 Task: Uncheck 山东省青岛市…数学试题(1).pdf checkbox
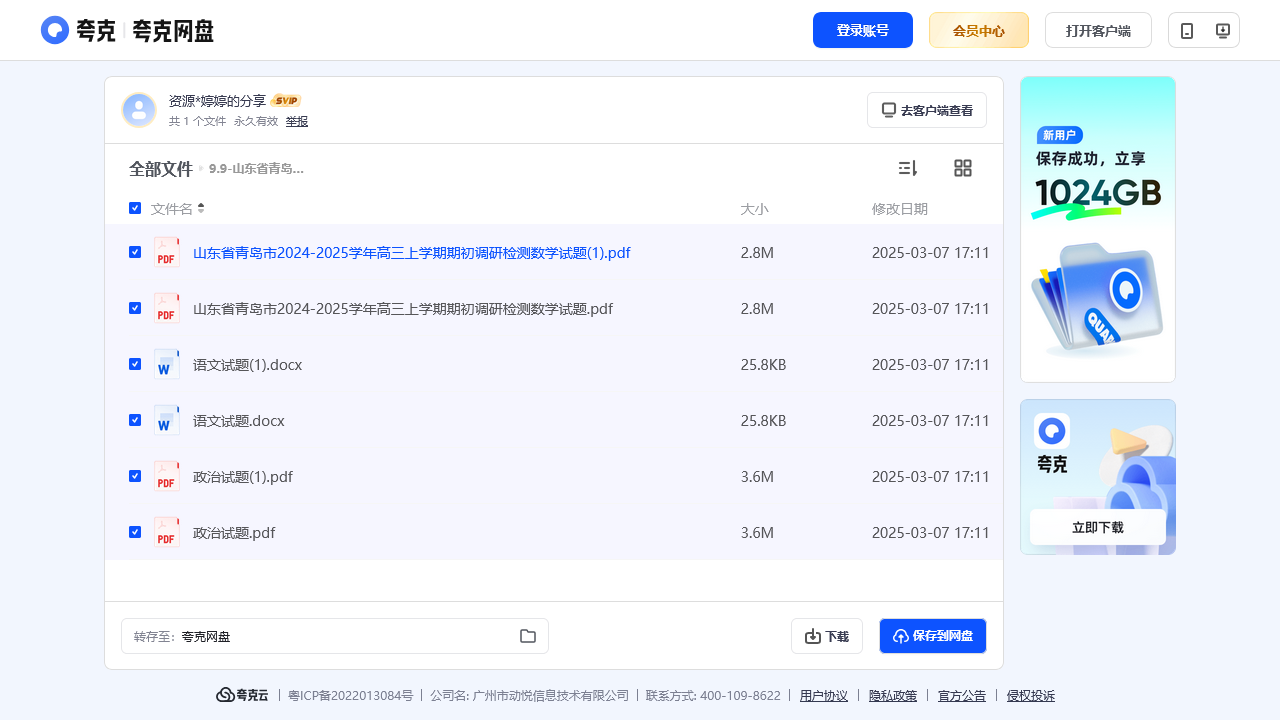coord(135,252)
